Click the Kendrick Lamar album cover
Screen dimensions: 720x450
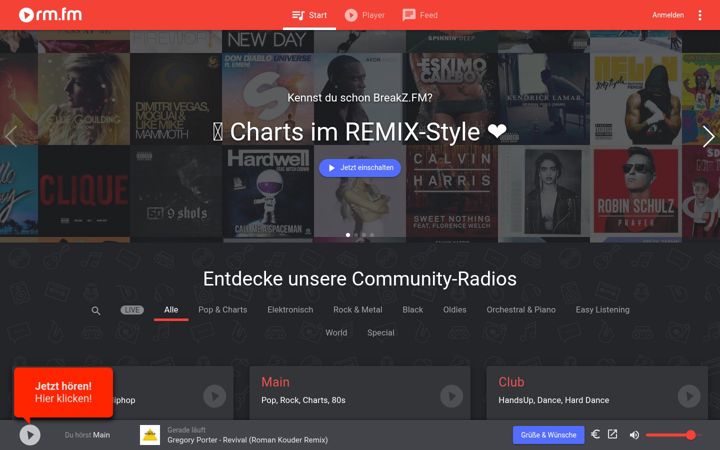(544, 99)
